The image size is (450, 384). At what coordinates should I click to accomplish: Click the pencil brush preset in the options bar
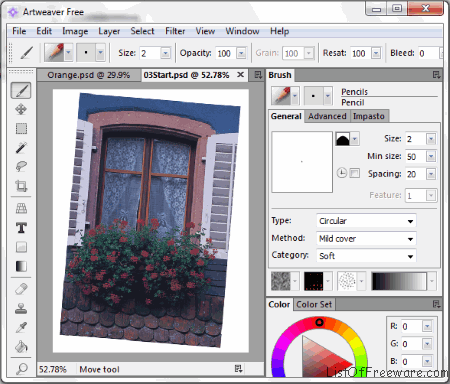[x=55, y=53]
